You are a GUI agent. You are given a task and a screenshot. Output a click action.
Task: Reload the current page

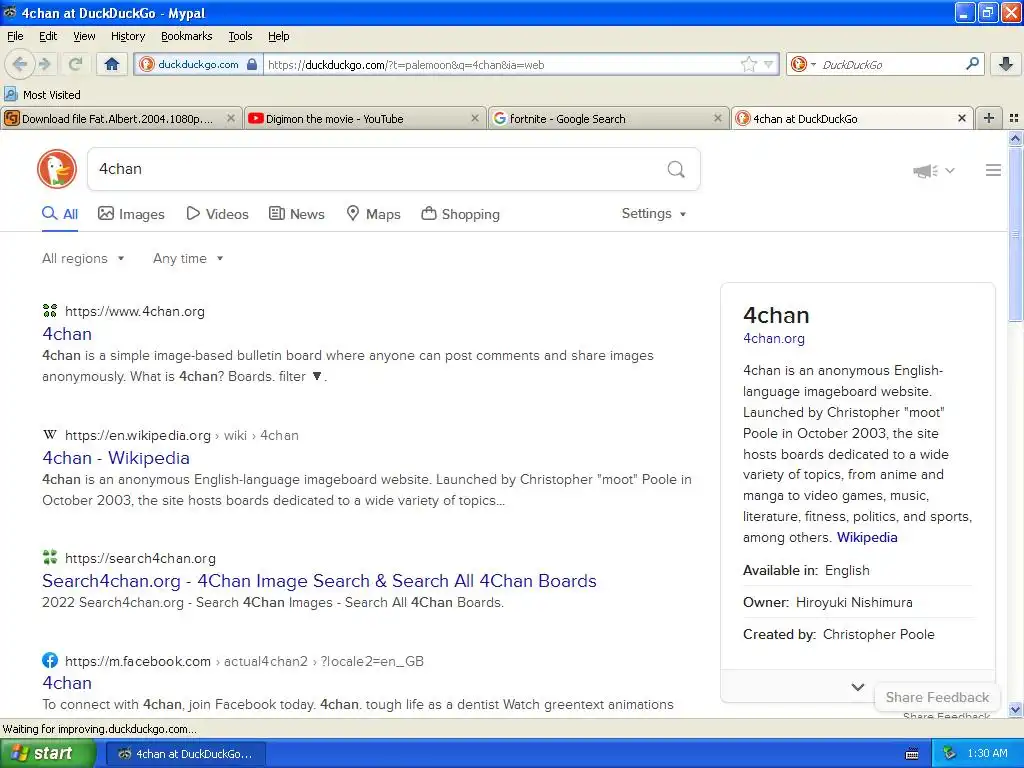75,64
